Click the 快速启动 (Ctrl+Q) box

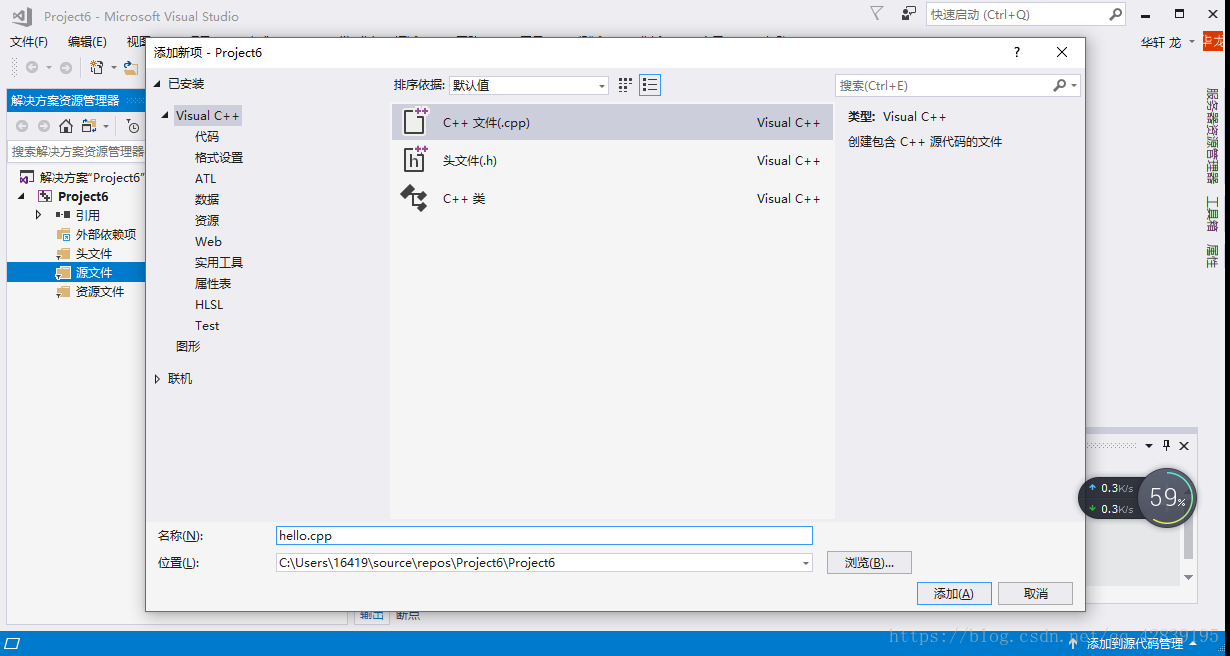[1018, 14]
